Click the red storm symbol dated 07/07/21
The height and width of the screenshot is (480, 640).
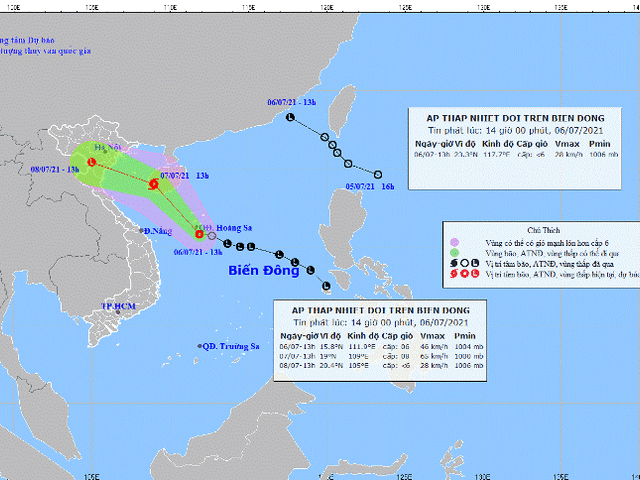pyautogui.click(x=152, y=184)
